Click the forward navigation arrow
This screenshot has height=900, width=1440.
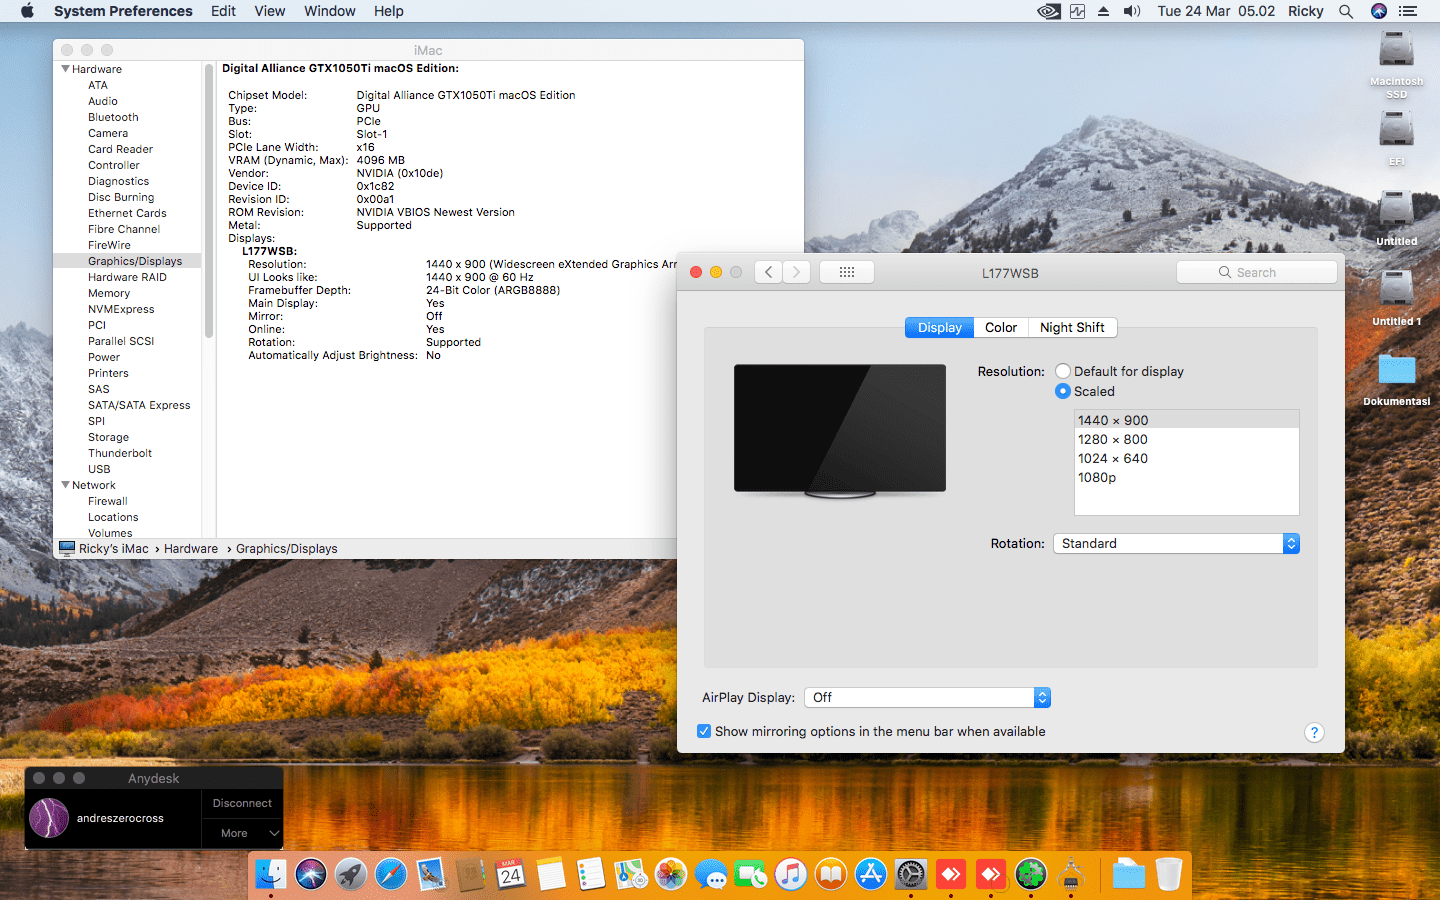[796, 272]
